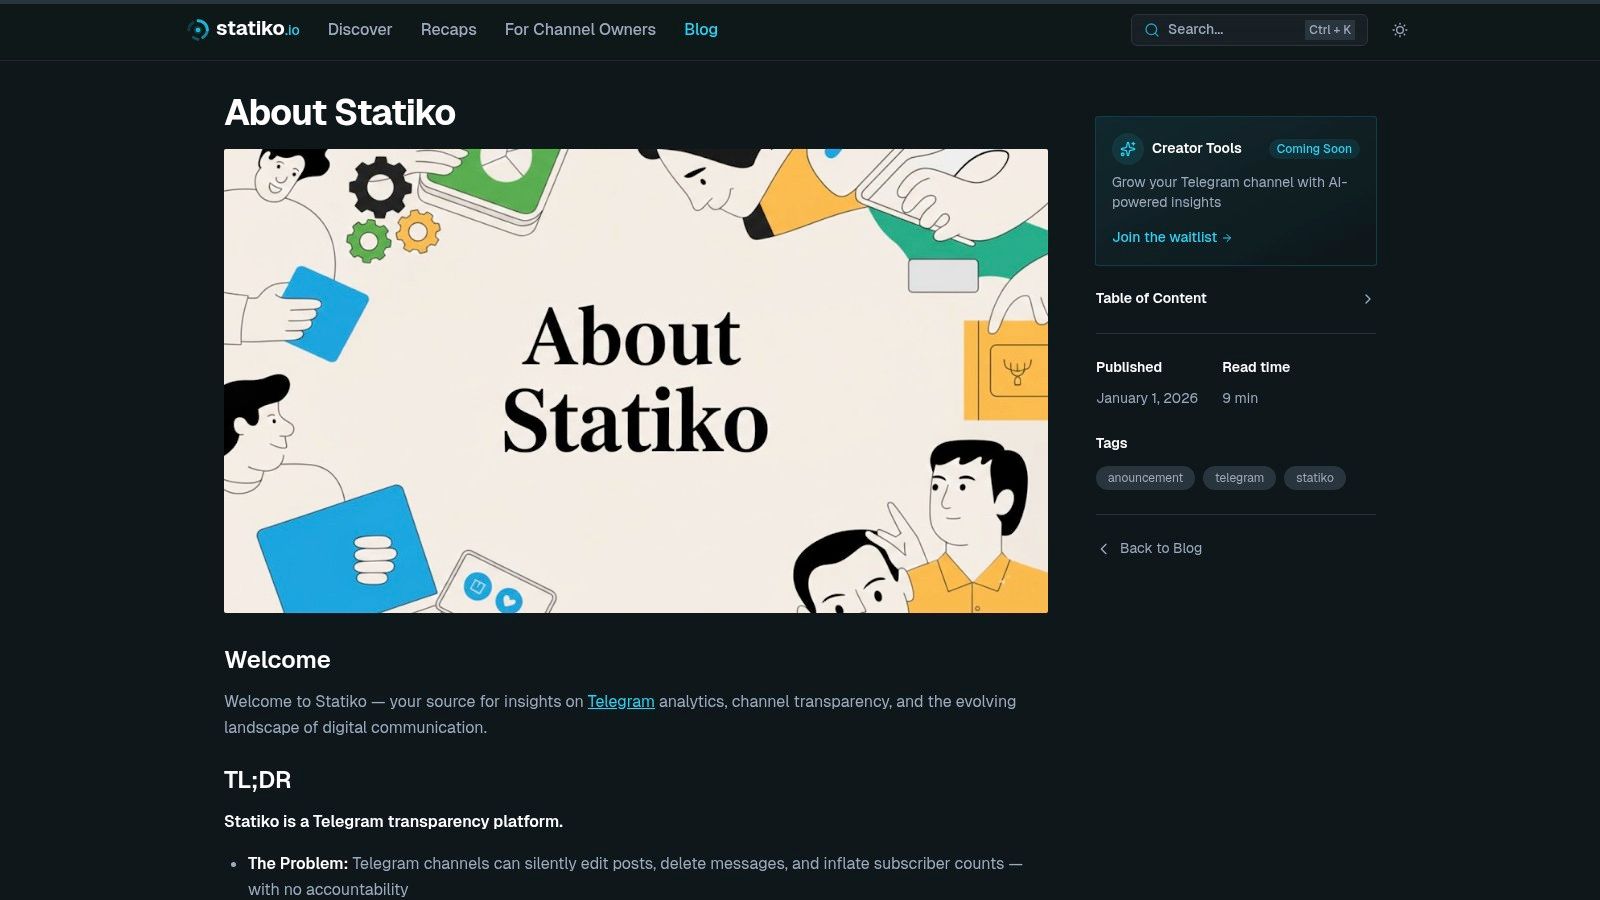Expand the Table of Content section
This screenshot has width=1600, height=900.
tap(1235, 298)
